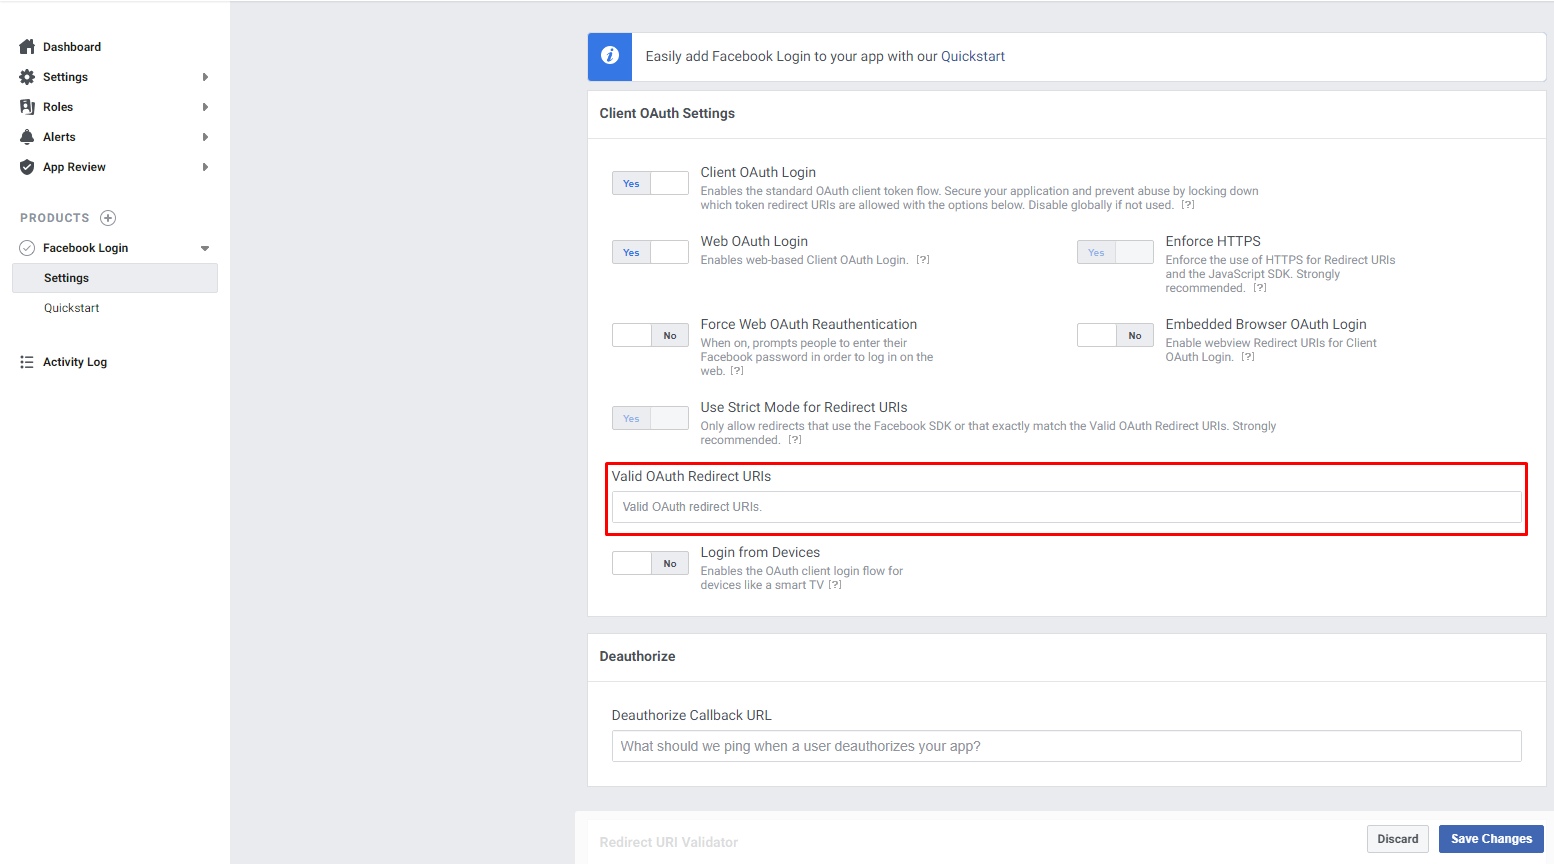Open the Activity Log menu item
Image resolution: width=1554 pixels, height=864 pixels.
point(75,362)
